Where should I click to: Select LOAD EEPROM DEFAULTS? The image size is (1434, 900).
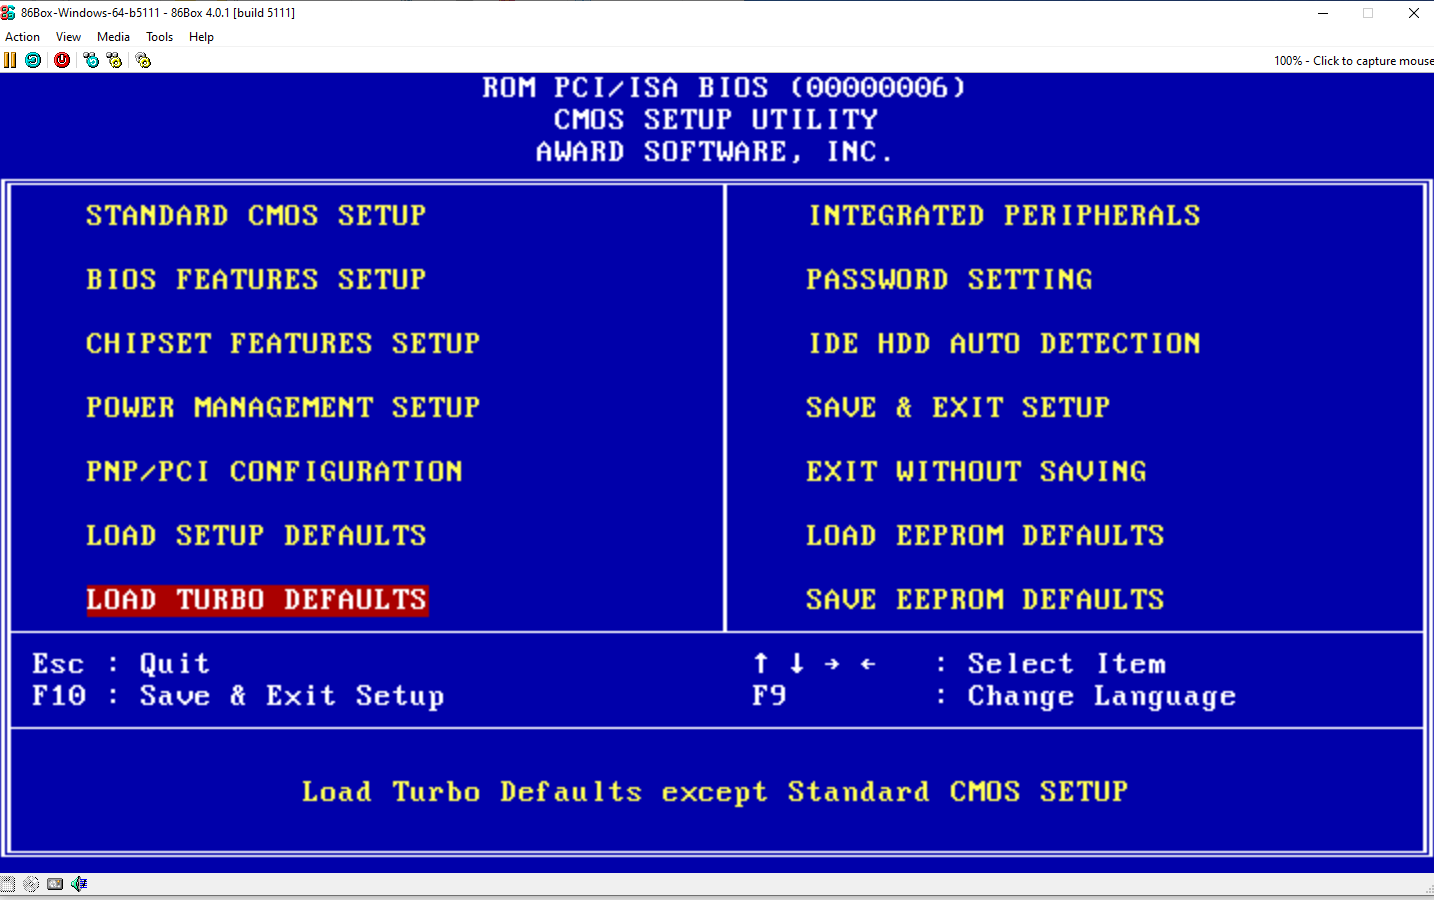point(985,535)
